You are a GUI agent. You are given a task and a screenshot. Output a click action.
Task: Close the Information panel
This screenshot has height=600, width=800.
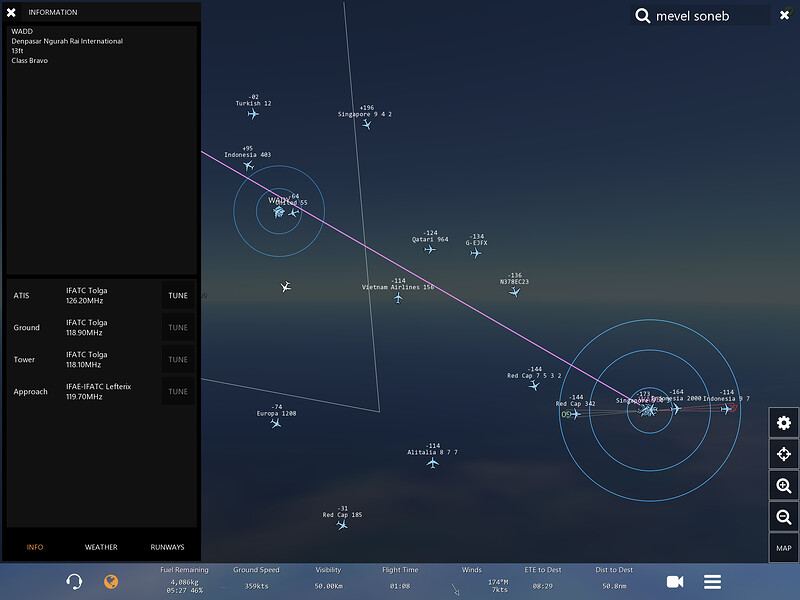pos(11,12)
